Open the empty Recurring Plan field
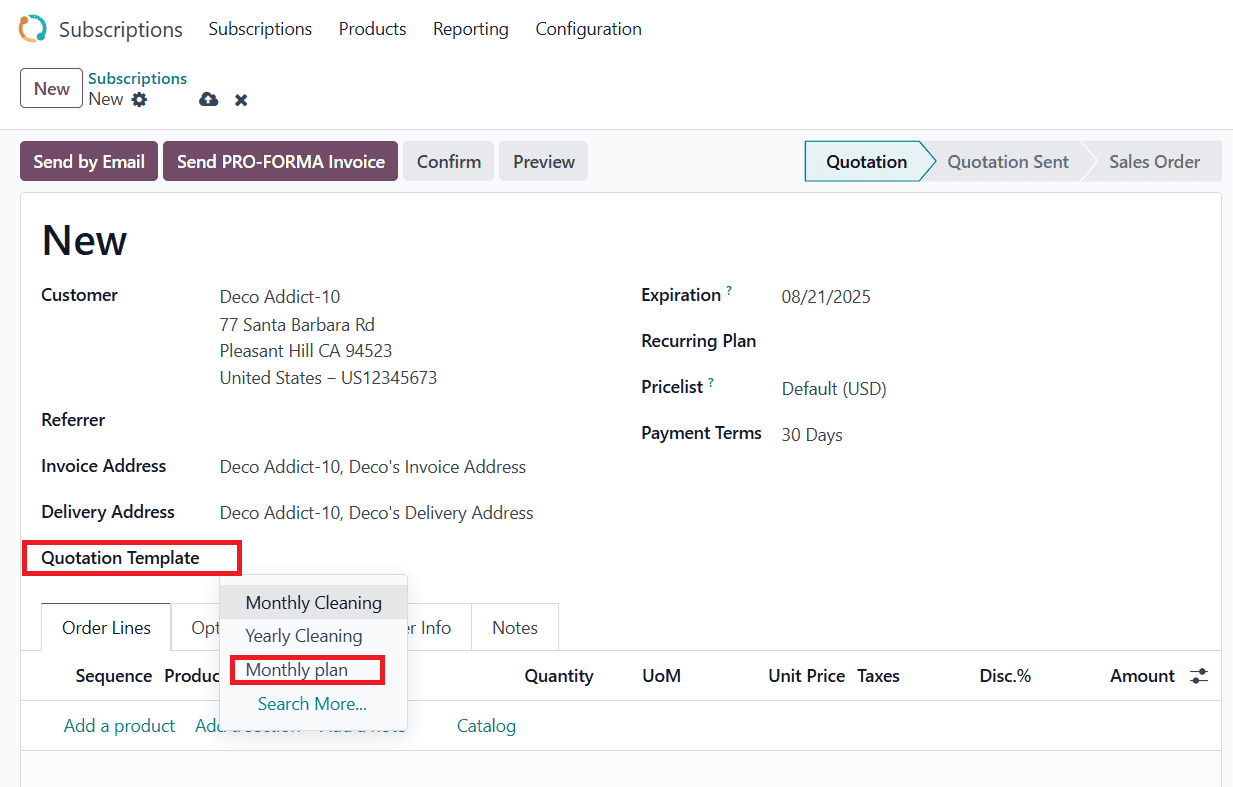1233x787 pixels. tap(990, 342)
